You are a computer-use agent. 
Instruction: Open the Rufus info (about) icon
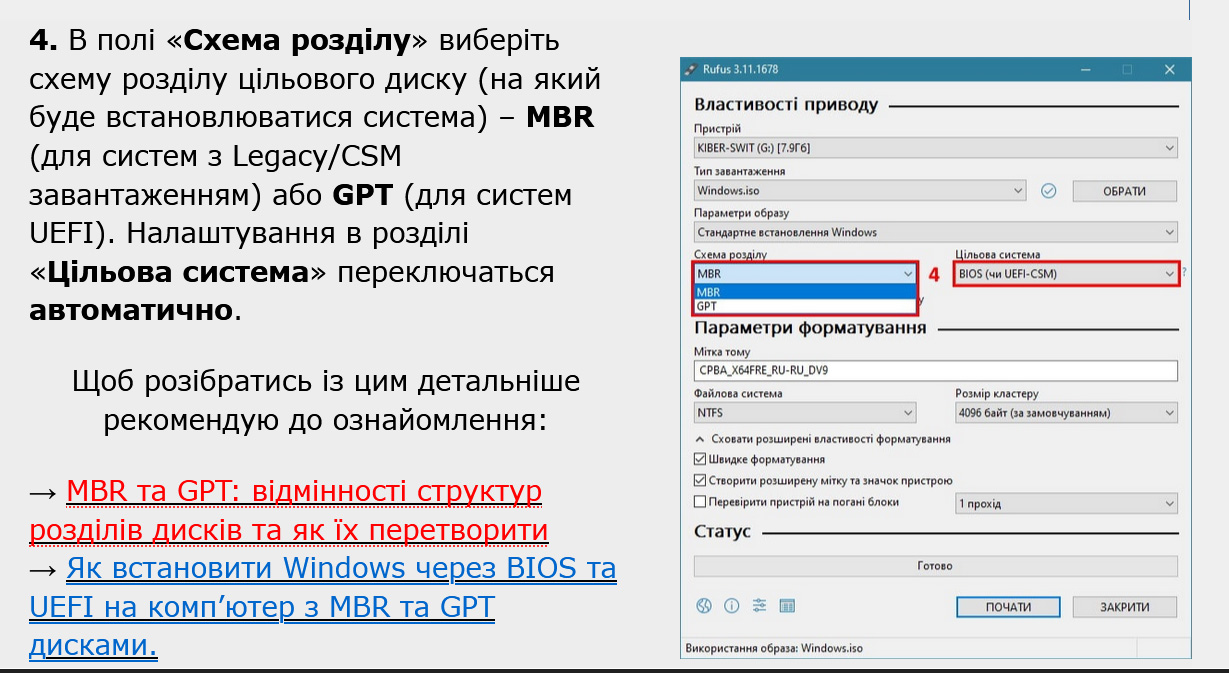pos(731,606)
